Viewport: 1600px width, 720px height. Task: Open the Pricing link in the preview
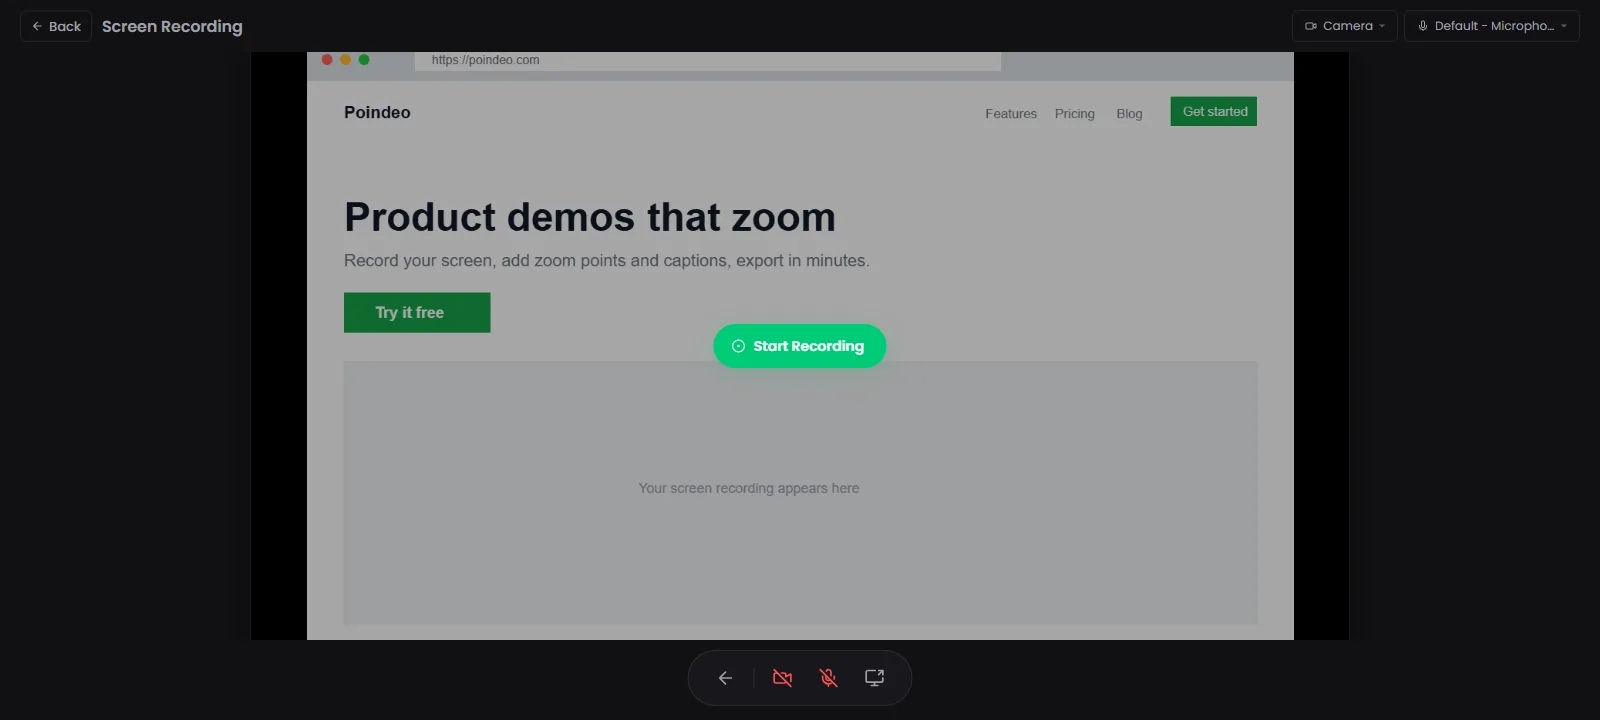click(1075, 114)
